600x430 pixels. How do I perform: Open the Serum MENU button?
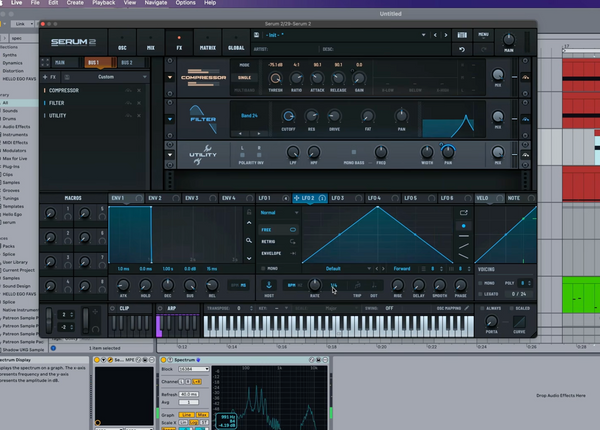pyautogui.click(x=483, y=35)
